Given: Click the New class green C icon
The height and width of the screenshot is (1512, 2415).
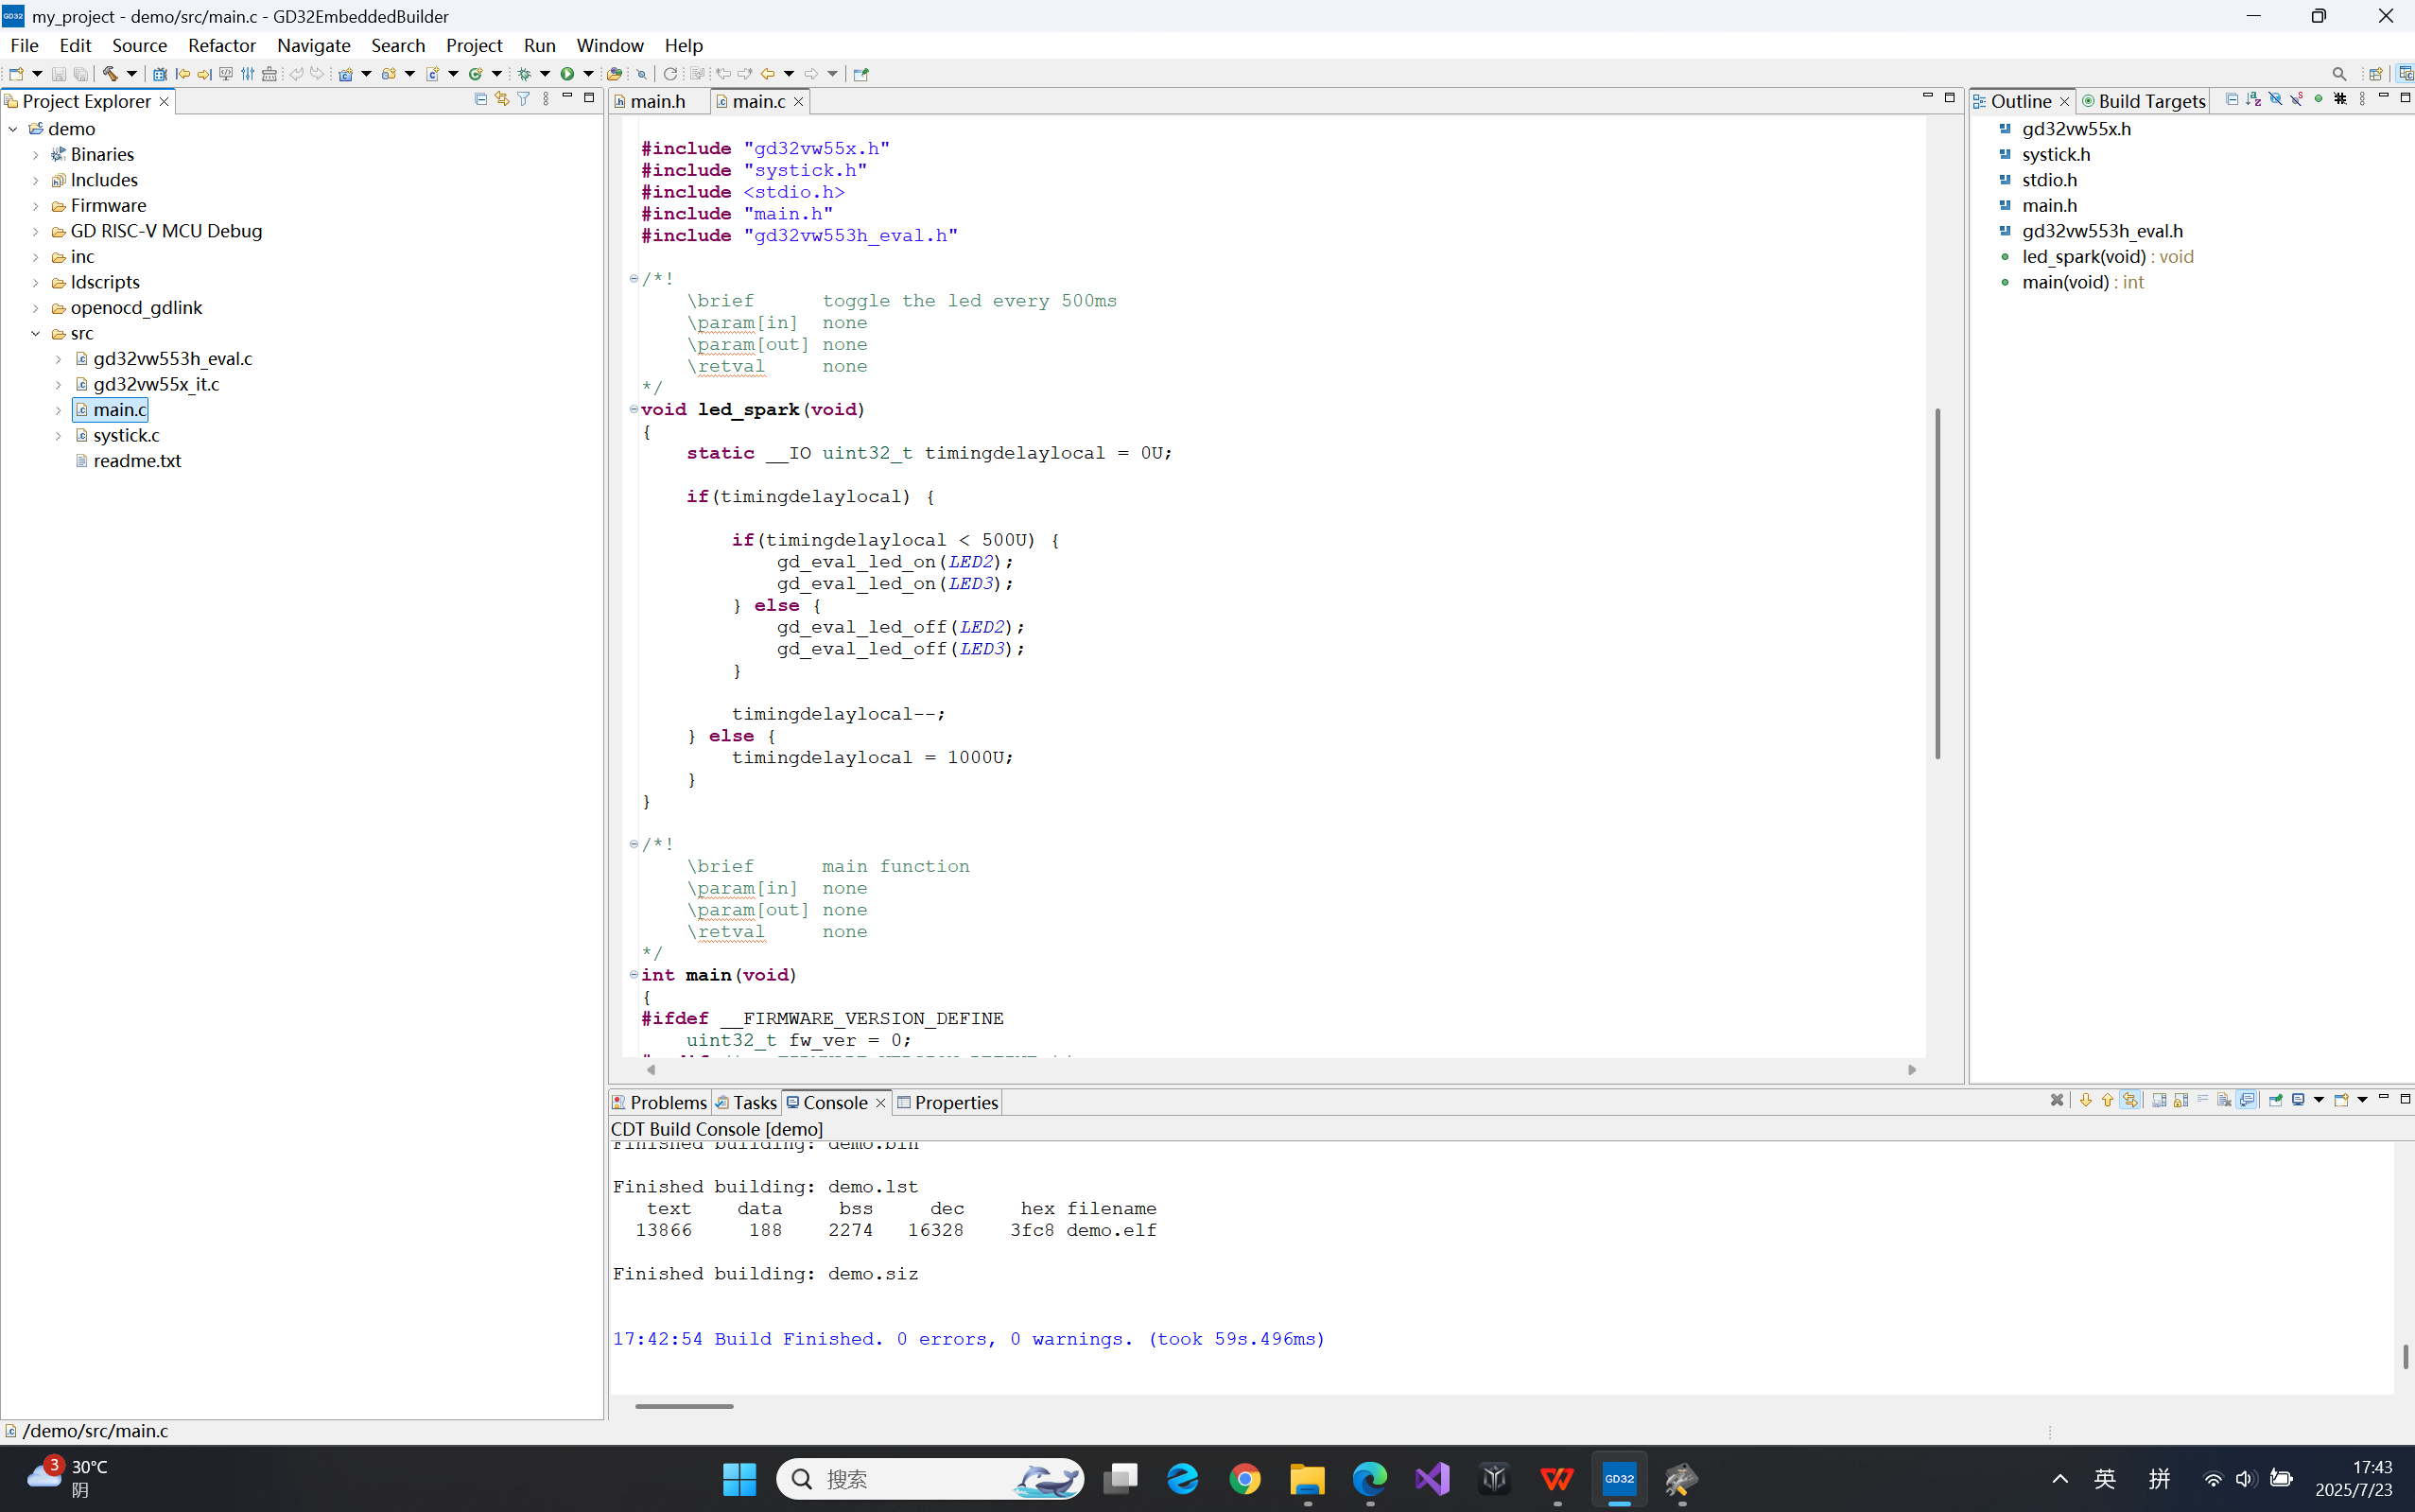Looking at the screenshot, I should pyautogui.click(x=475, y=74).
